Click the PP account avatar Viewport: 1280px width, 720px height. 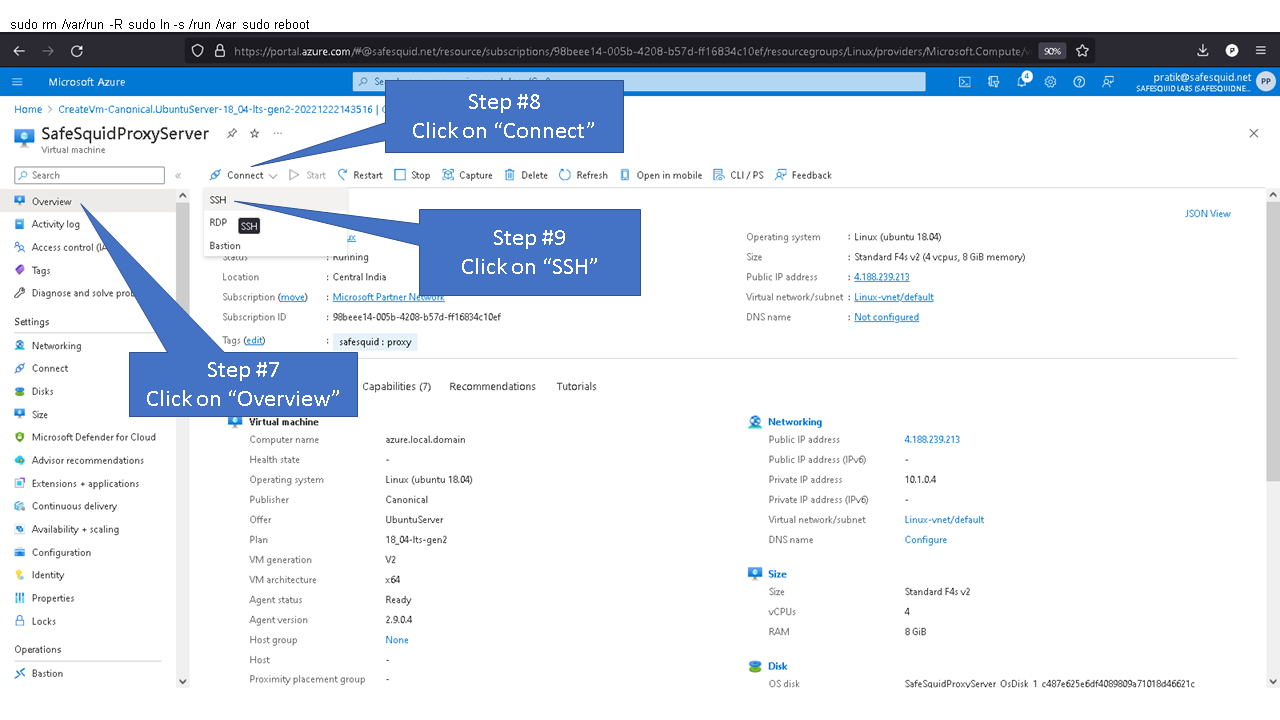pos(1265,82)
